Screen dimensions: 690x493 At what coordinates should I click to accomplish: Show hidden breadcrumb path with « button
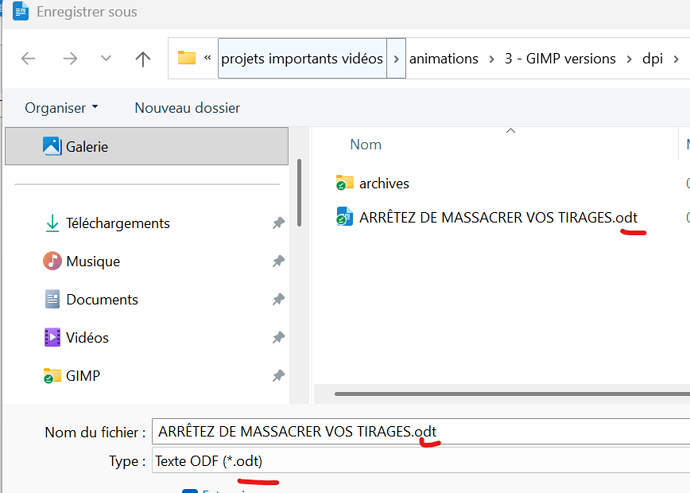(x=207, y=58)
